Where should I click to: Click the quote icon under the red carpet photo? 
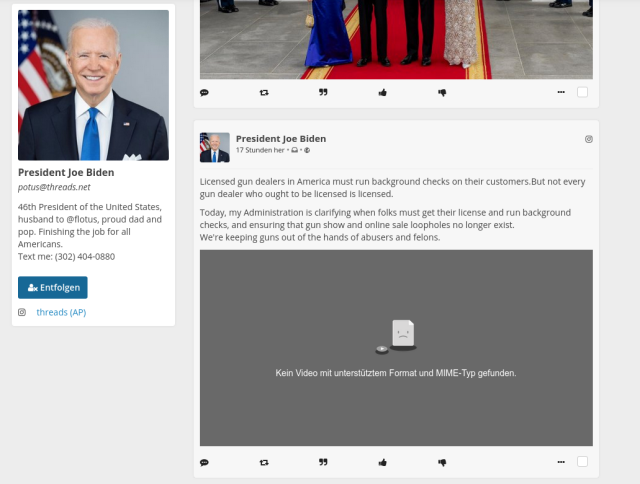[x=323, y=92]
